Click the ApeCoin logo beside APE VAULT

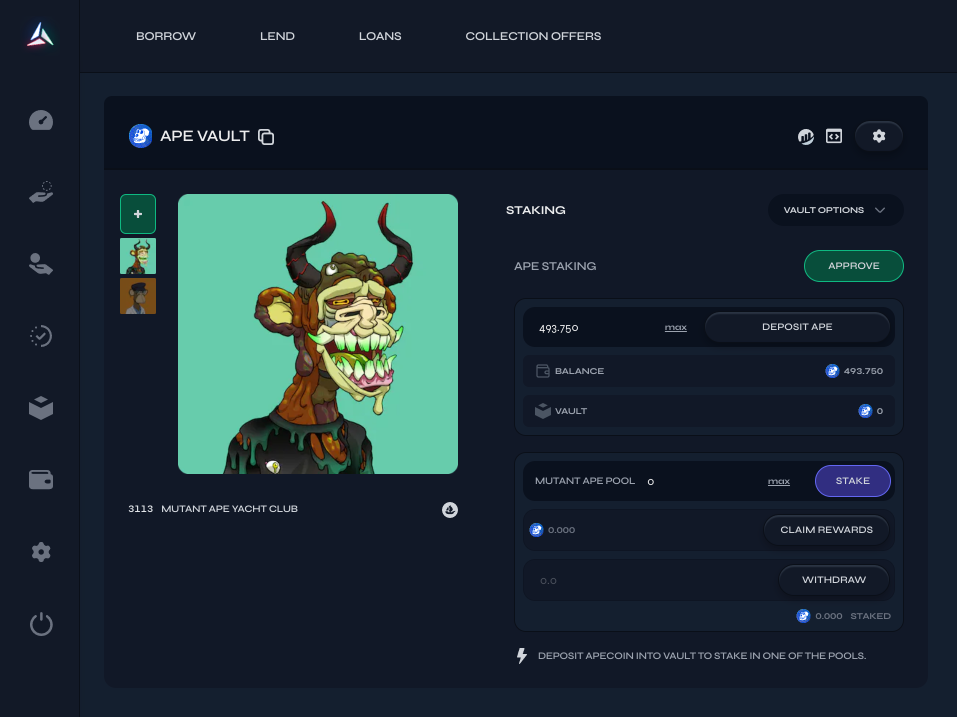(x=140, y=136)
